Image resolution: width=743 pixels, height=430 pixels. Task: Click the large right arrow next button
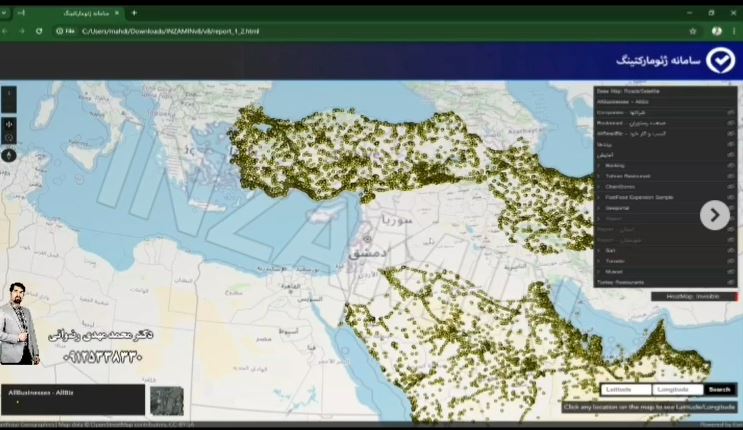714,215
